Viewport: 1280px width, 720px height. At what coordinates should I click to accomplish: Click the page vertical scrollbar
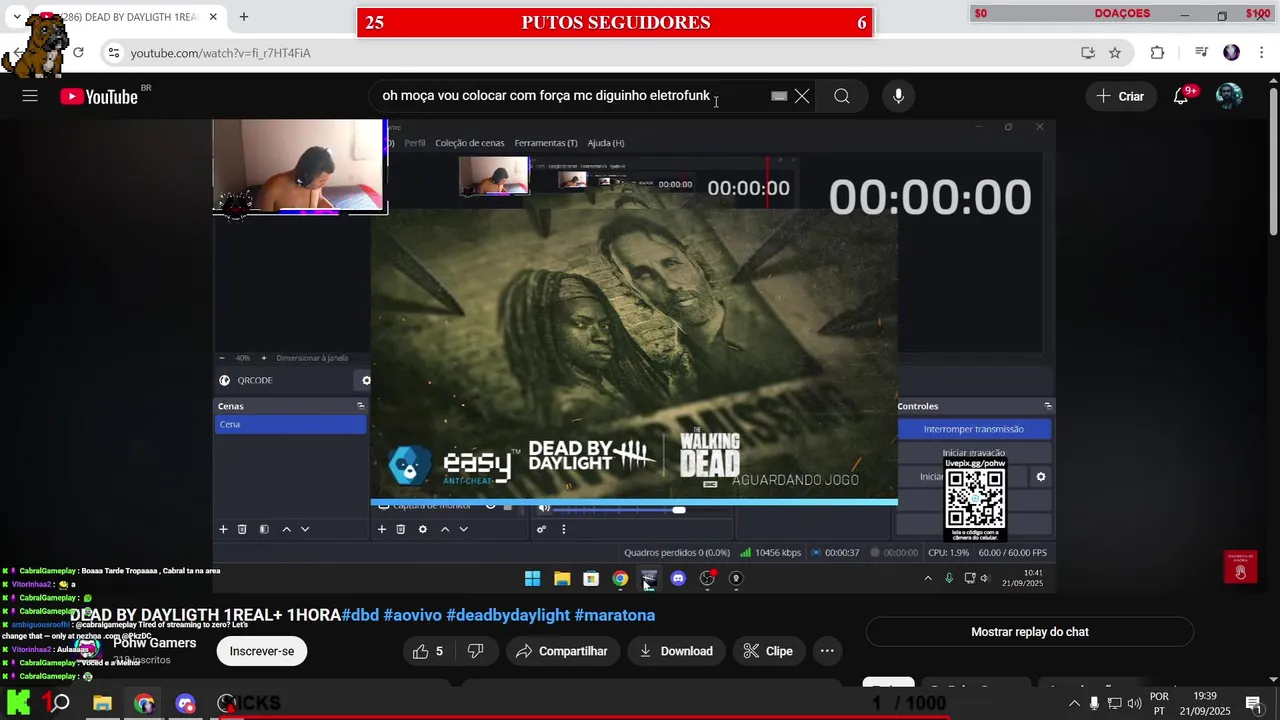[x=1273, y=160]
